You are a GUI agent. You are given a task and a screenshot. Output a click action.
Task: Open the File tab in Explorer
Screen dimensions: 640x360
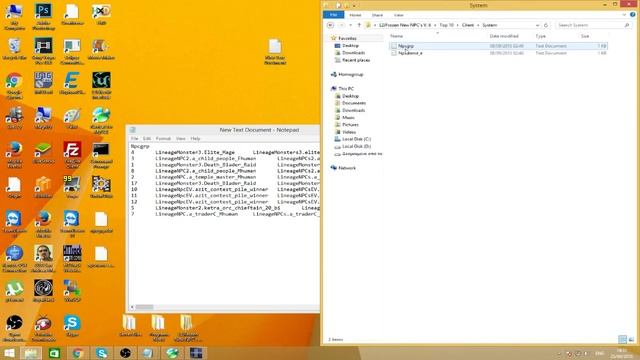pos(333,15)
